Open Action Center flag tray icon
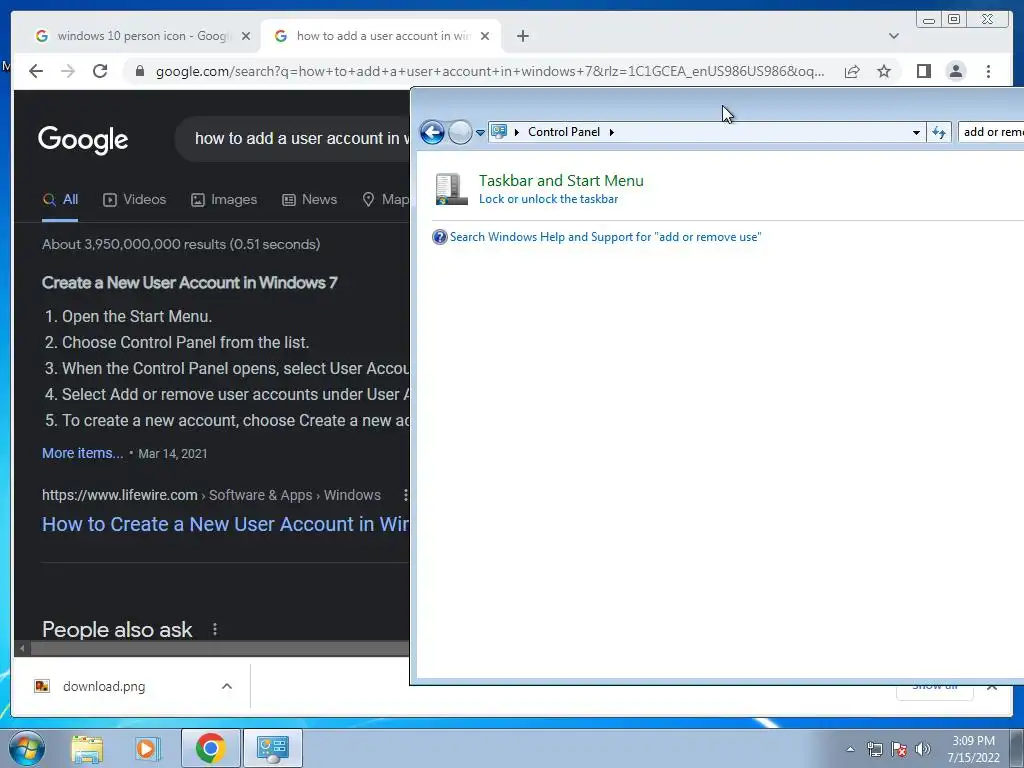 coord(899,749)
